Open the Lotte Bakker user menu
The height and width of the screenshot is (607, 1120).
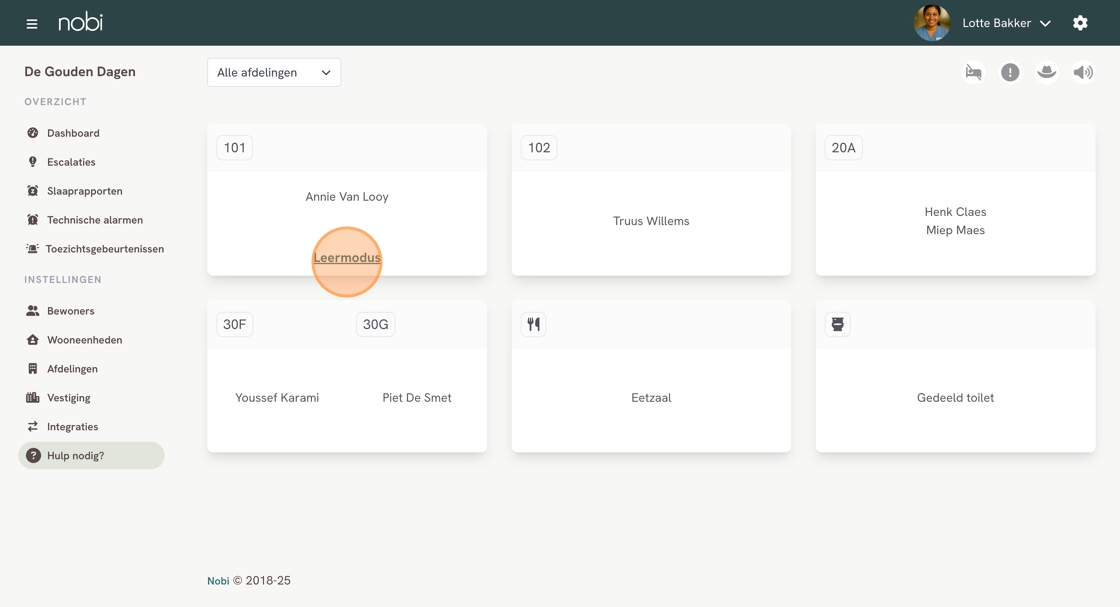pos(1006,23)
